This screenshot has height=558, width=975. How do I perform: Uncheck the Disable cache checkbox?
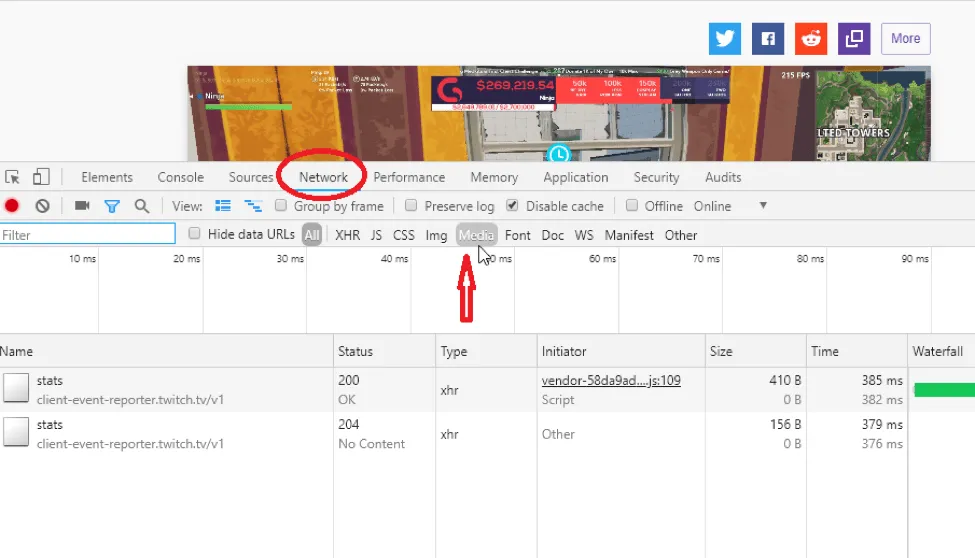point(512,205)
